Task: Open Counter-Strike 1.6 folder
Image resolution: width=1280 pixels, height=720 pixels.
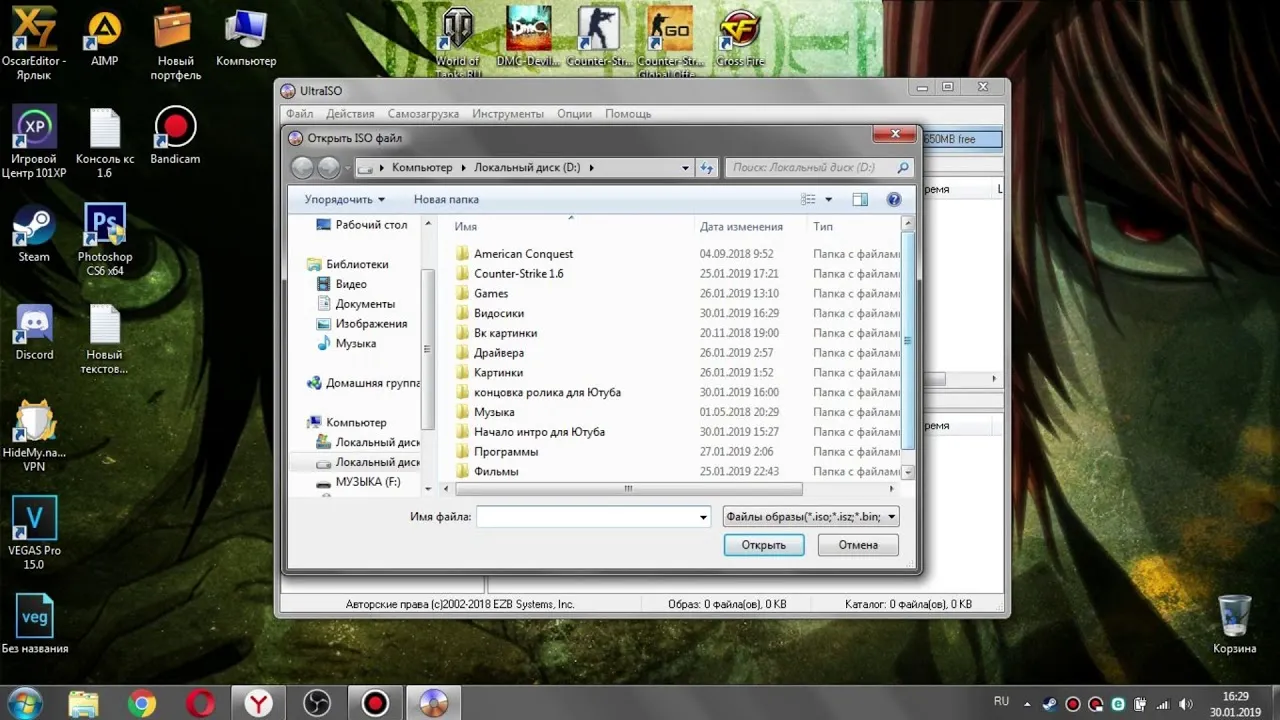Action: (x=518, y=274)
